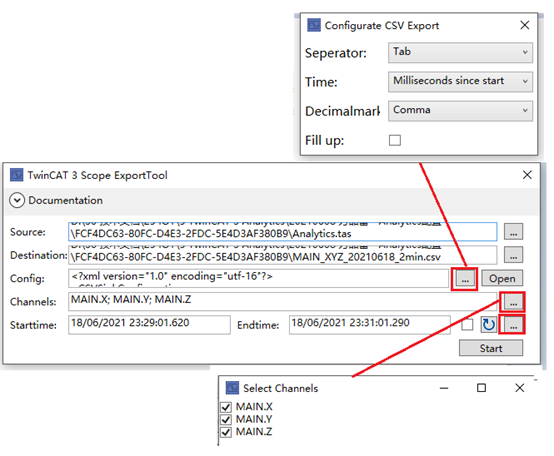This screenshot has height=456, width=554.
Task: Click the Channels: label
Action: (33, 302)
